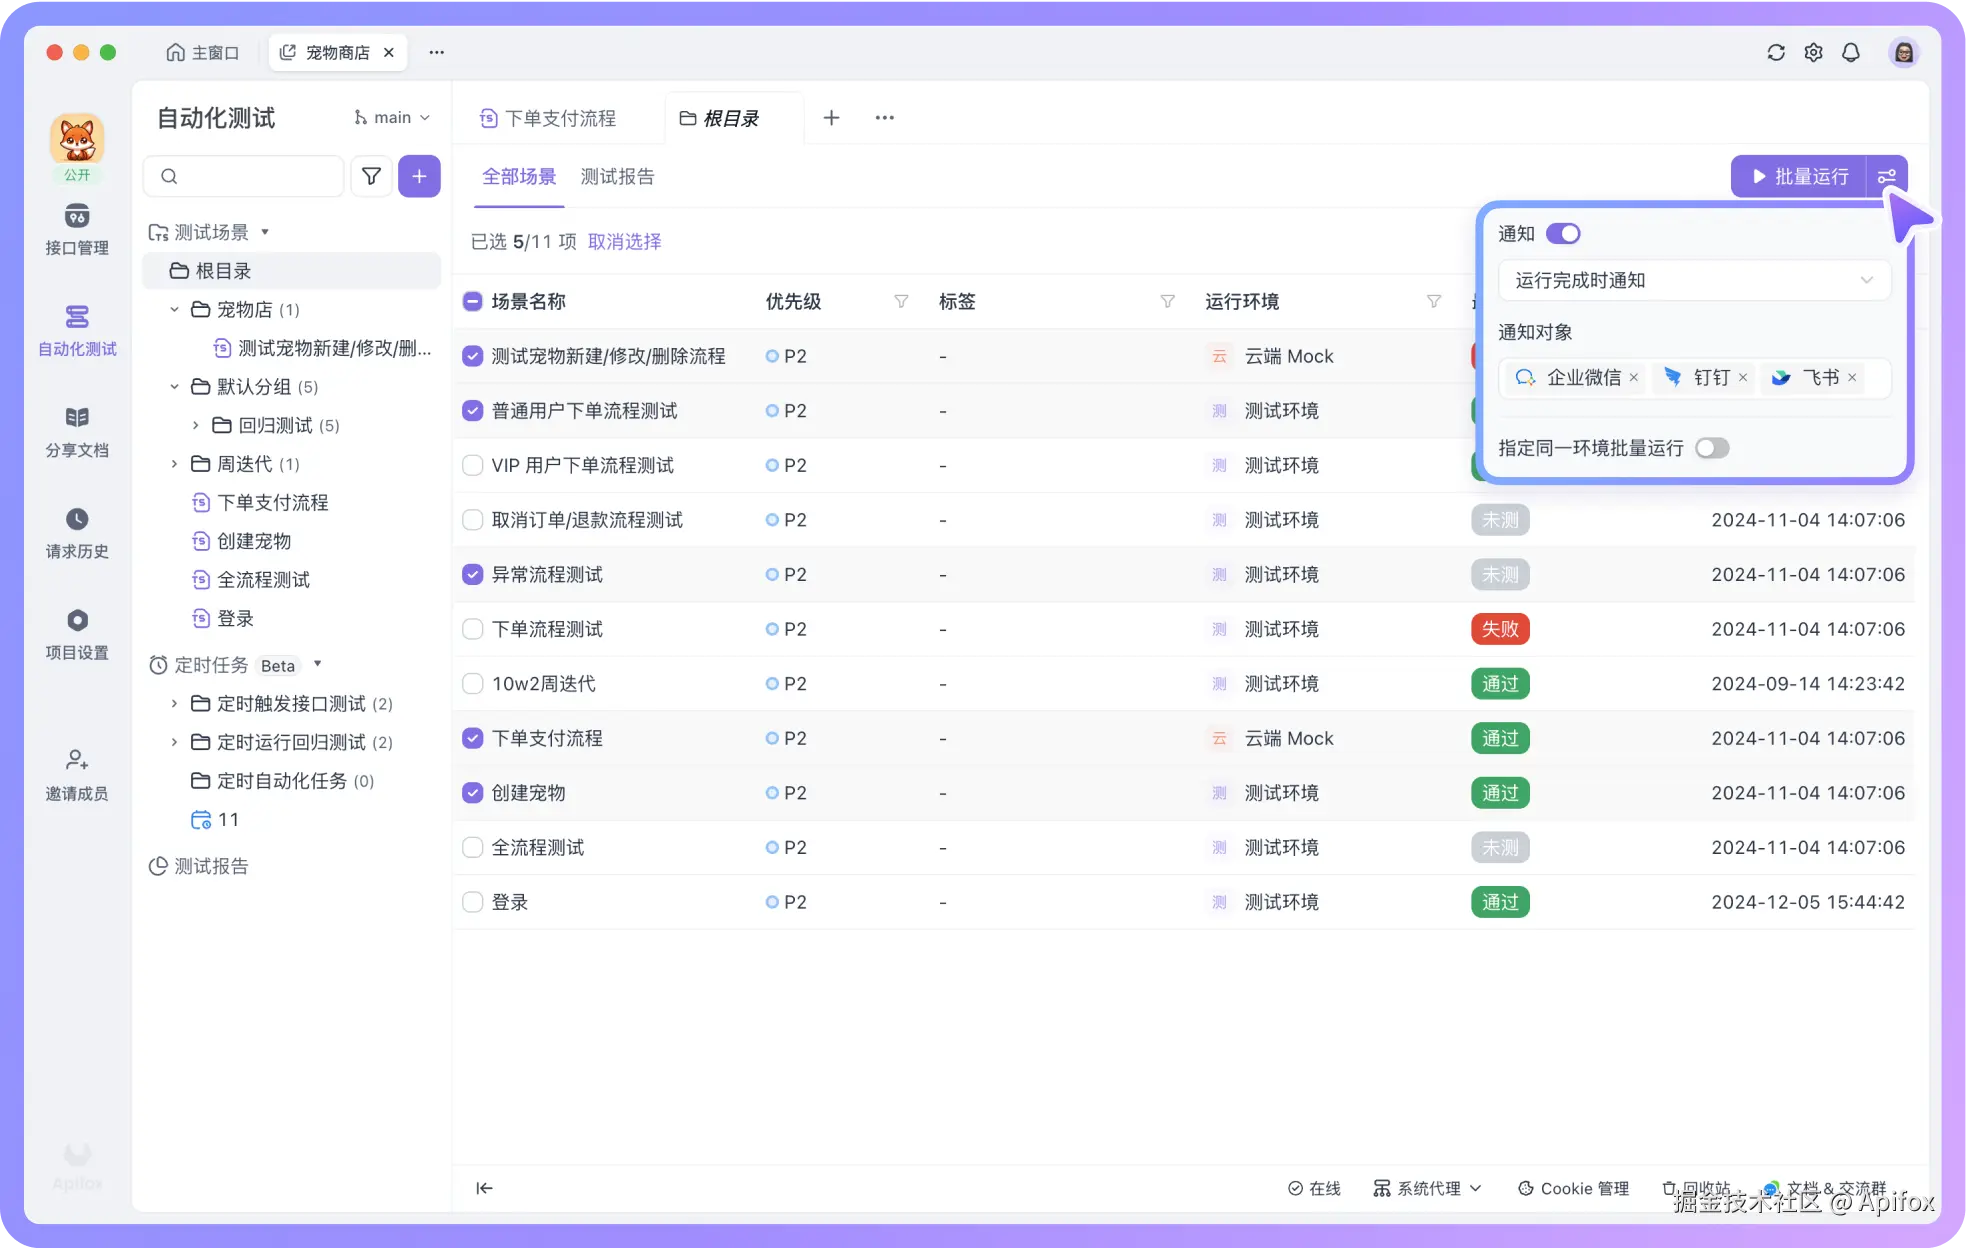Disable the 通知 toggle in the popup
The height and width of the screenshot is (1248, 1966).
coord(1562,233)
